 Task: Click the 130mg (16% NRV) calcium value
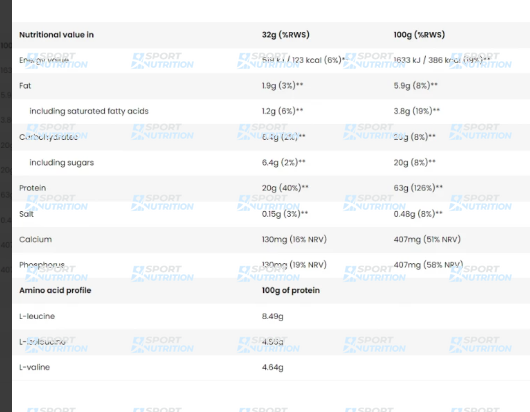coord(294,240)
